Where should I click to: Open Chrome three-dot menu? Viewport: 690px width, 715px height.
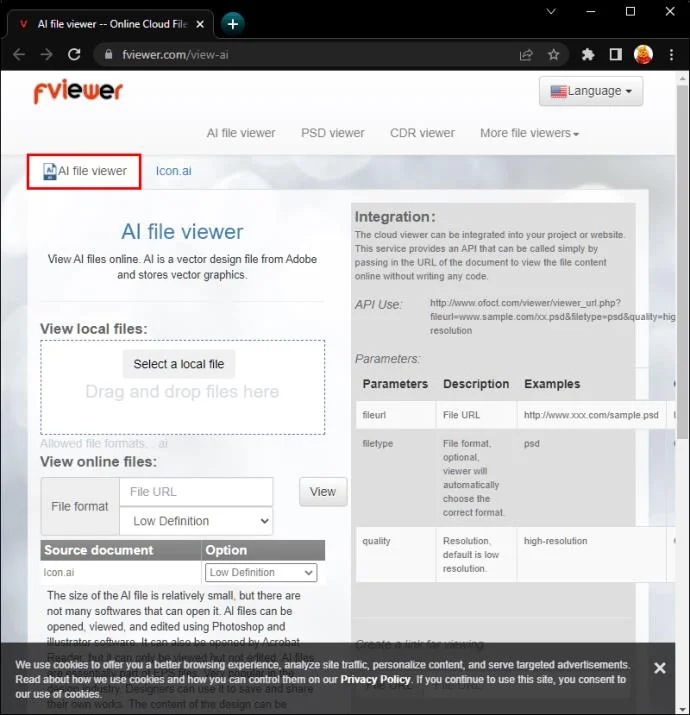(671, 55)
